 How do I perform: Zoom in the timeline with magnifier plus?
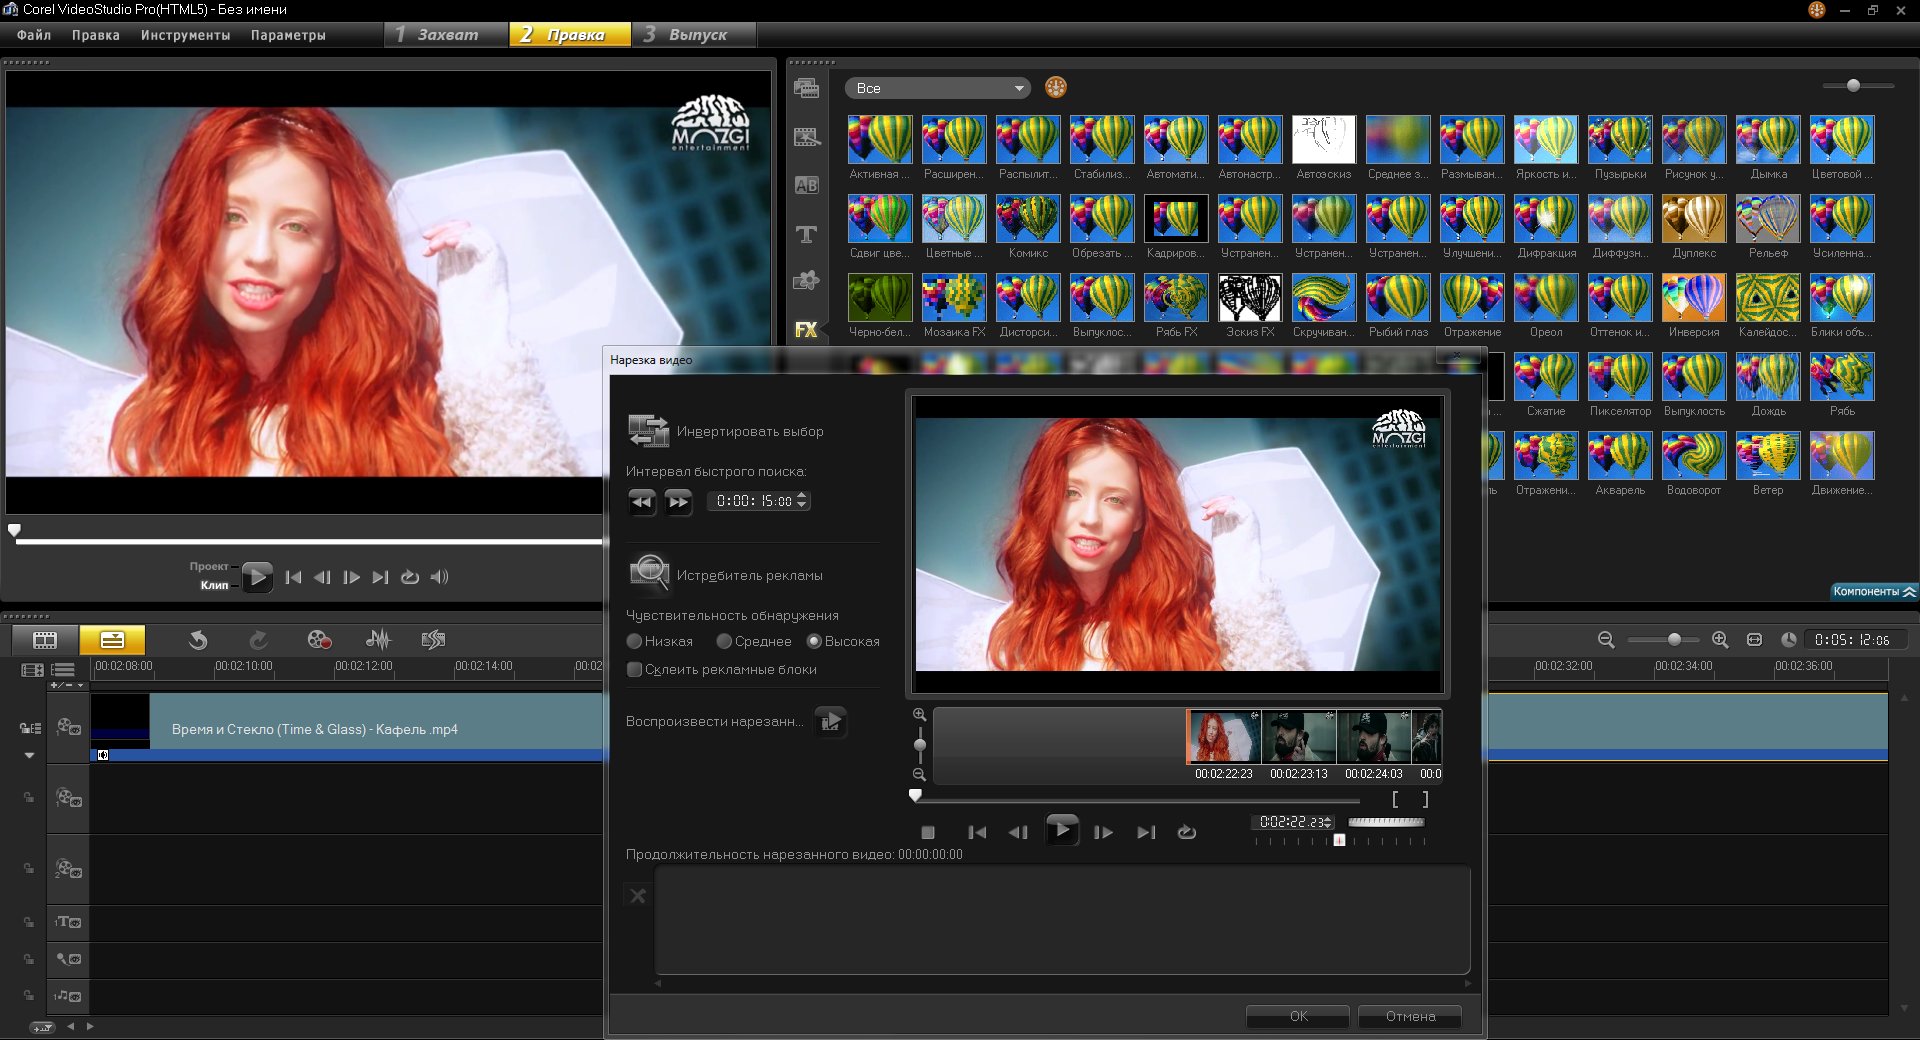pyautogui.click(x=1720, y=640)
